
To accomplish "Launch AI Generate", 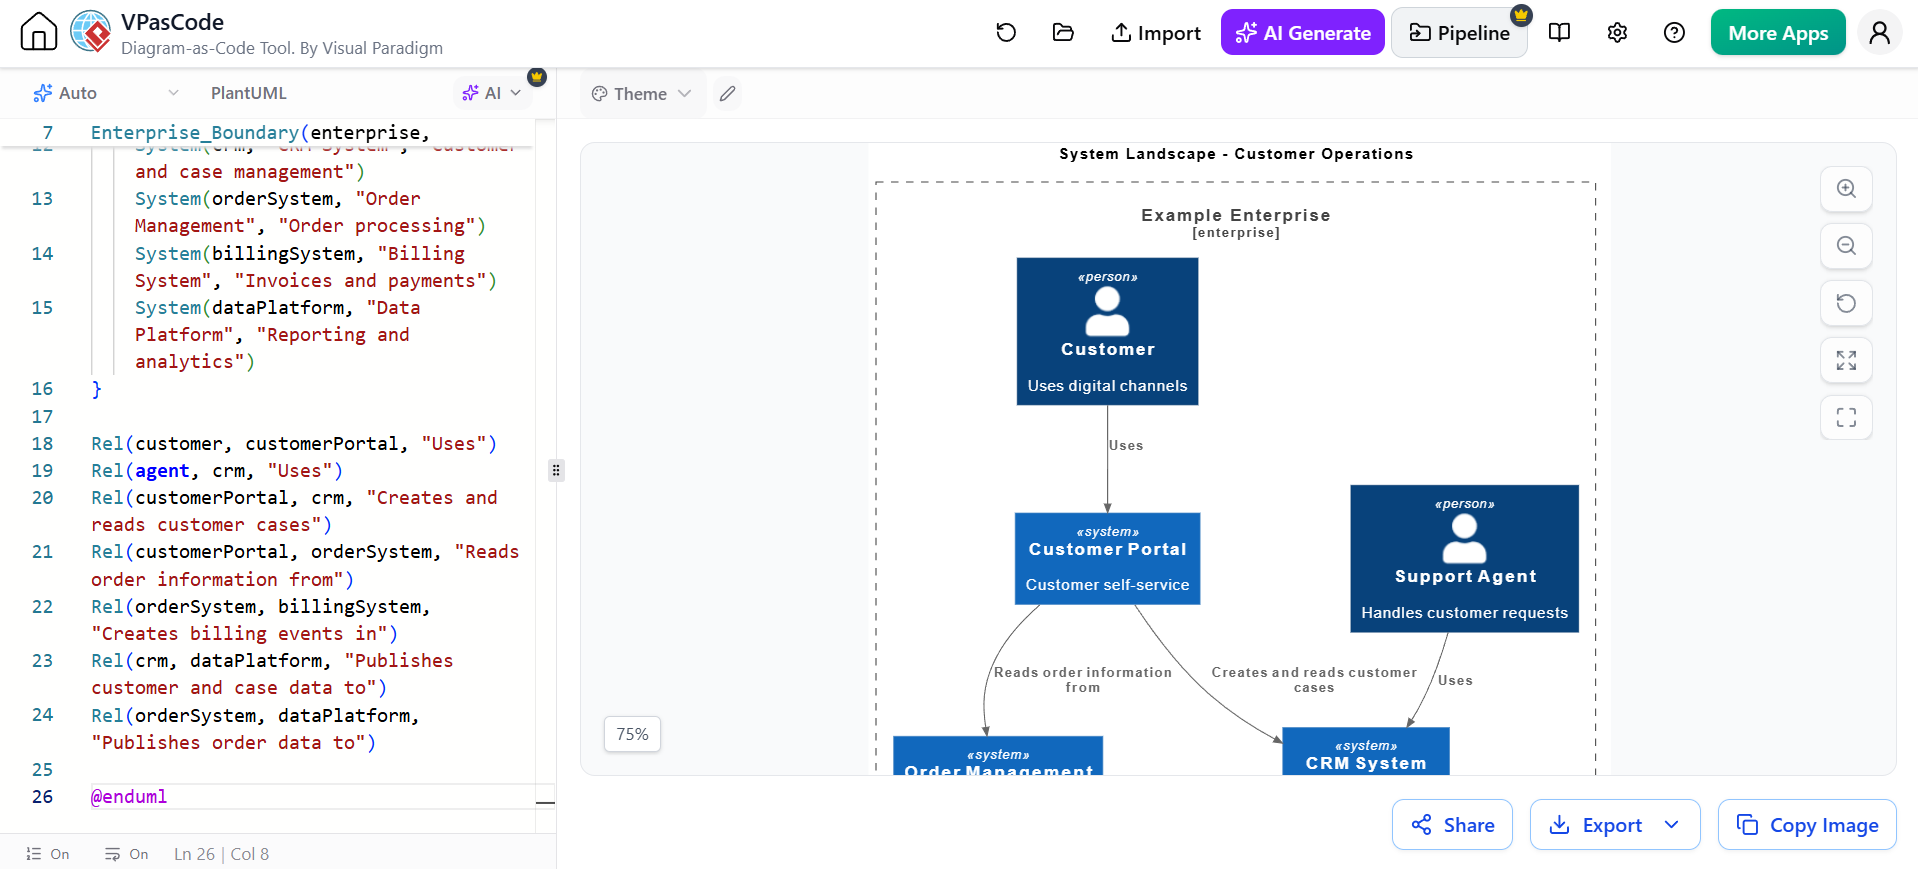I will tap(1302, 33).
